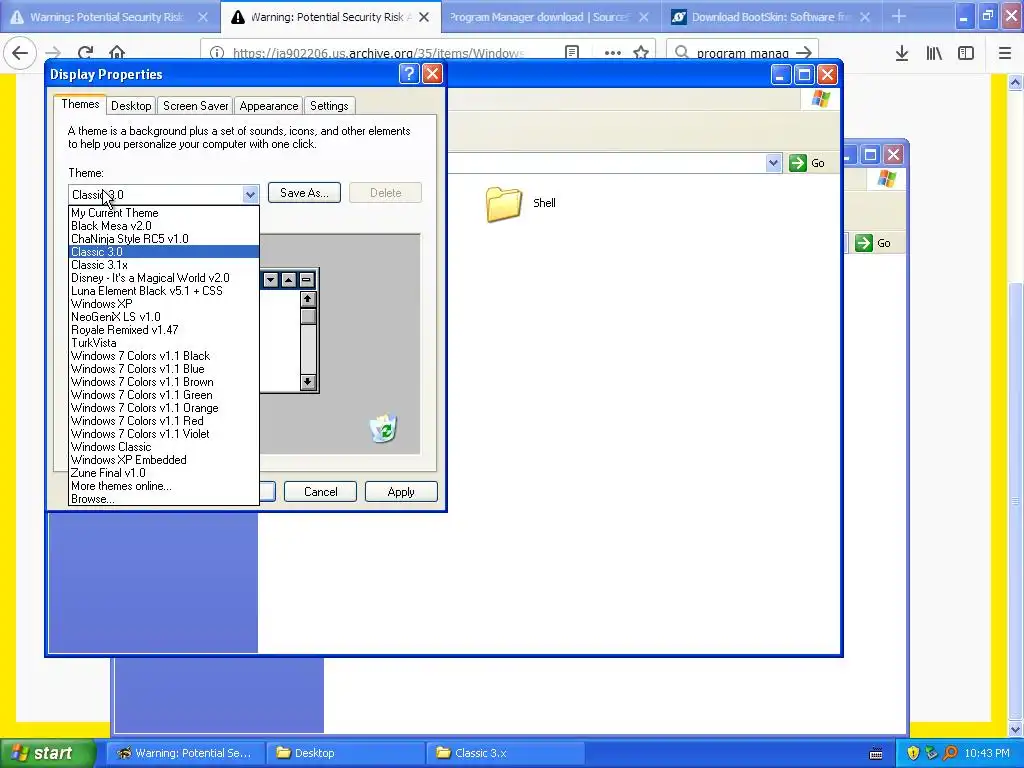Select Black Mesa v2.0 theme
This screenshot has width=1024, height=768.
click(164, 226)
